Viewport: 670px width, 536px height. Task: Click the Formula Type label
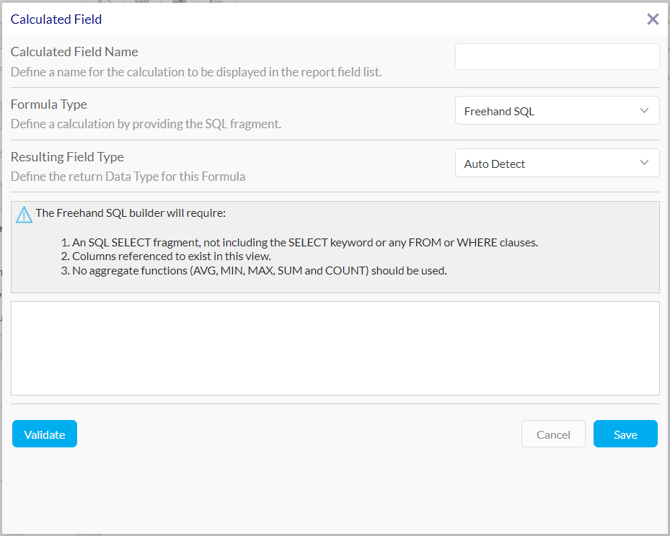[x=49, y=104]
